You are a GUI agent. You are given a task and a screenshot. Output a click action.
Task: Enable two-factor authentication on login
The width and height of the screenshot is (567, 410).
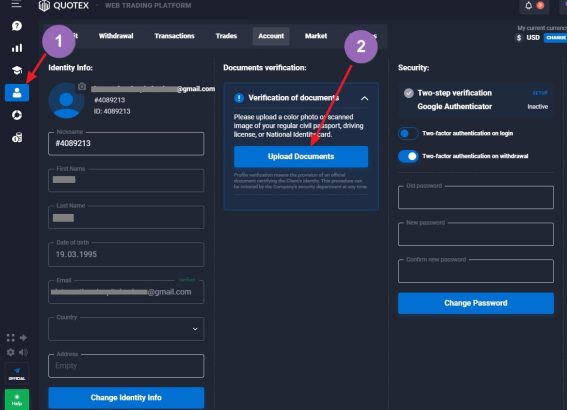408,133
